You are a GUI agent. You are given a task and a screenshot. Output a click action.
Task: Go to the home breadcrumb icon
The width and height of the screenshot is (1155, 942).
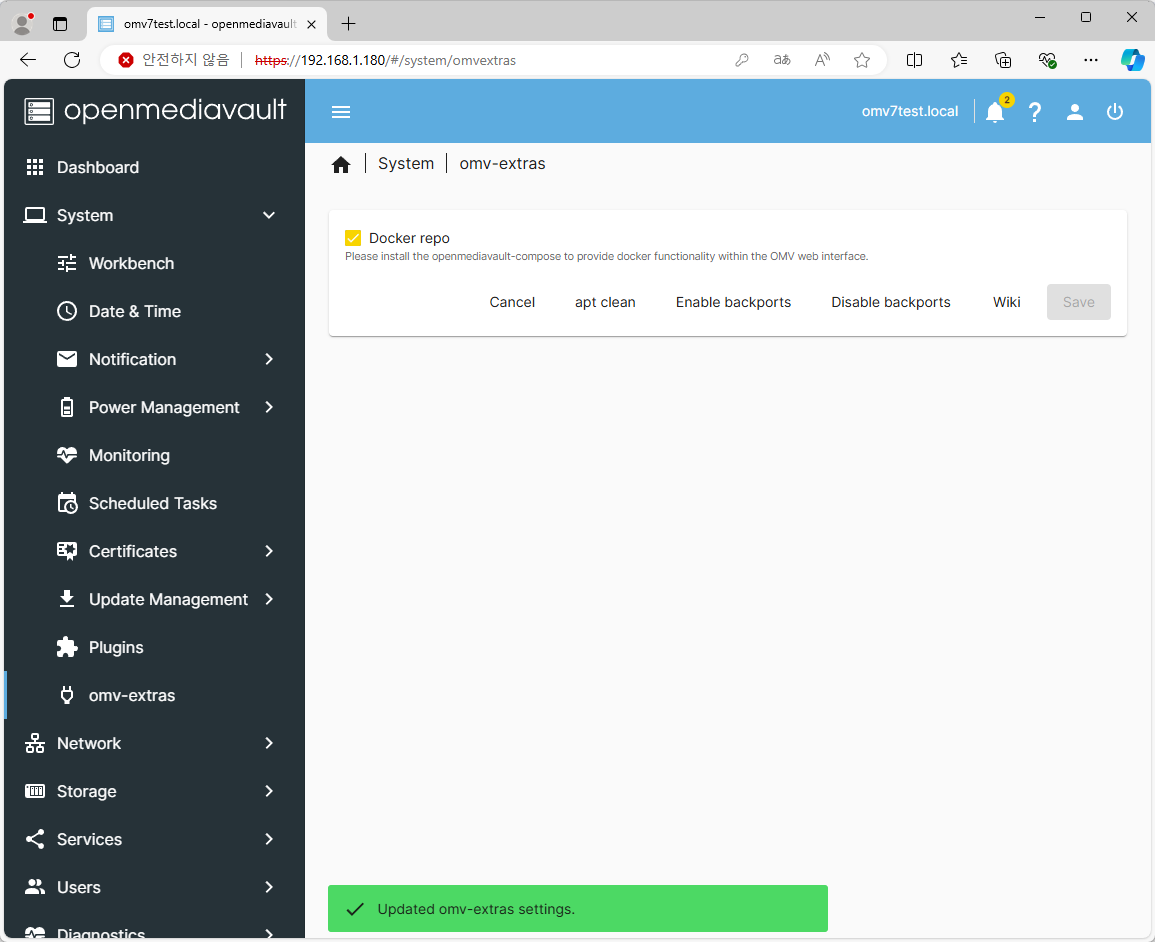pyautogui.click(x=340, y=164)
